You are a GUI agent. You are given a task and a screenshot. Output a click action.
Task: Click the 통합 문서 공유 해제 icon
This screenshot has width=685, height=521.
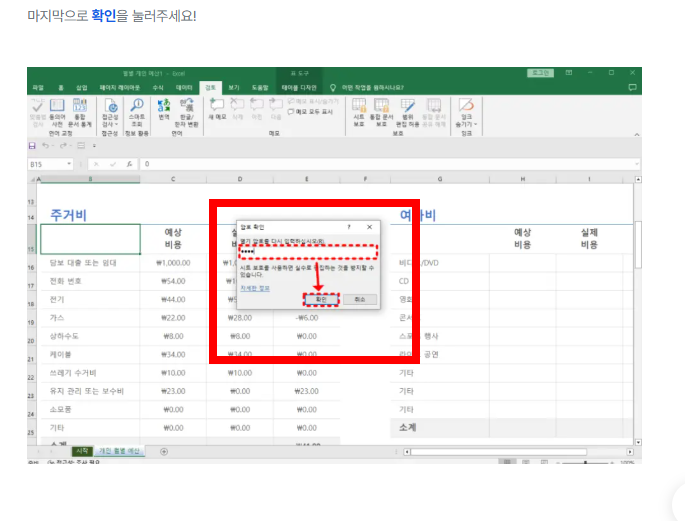(x=434, y=112)
